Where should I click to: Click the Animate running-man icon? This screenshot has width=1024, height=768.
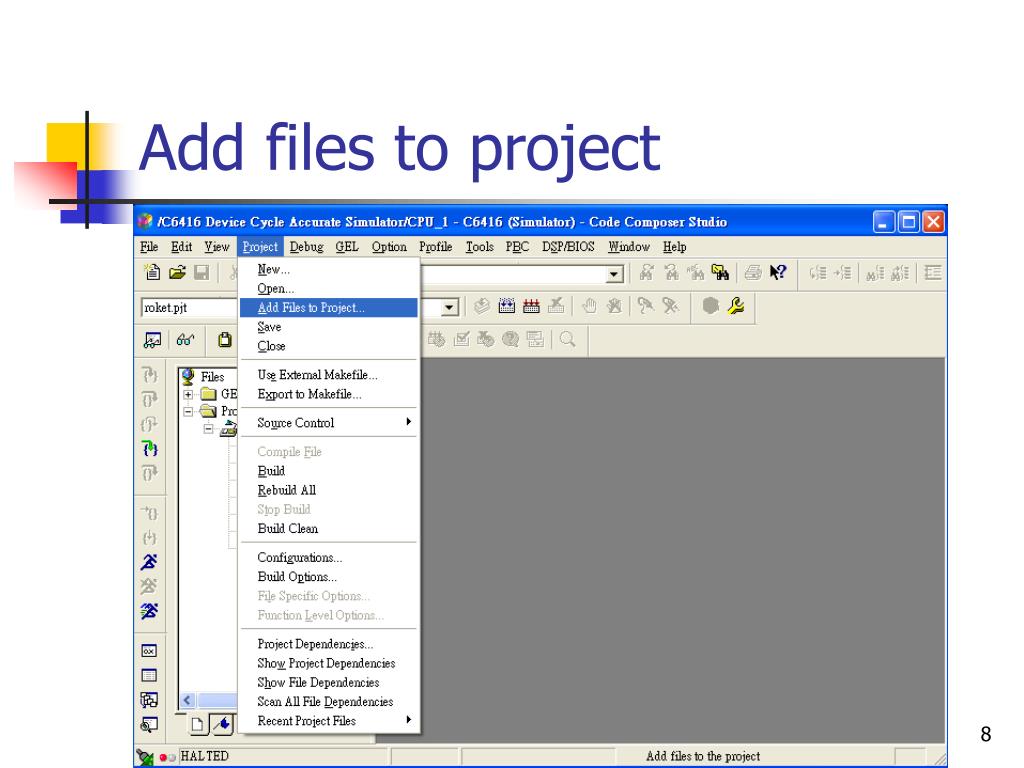(149, 611)
